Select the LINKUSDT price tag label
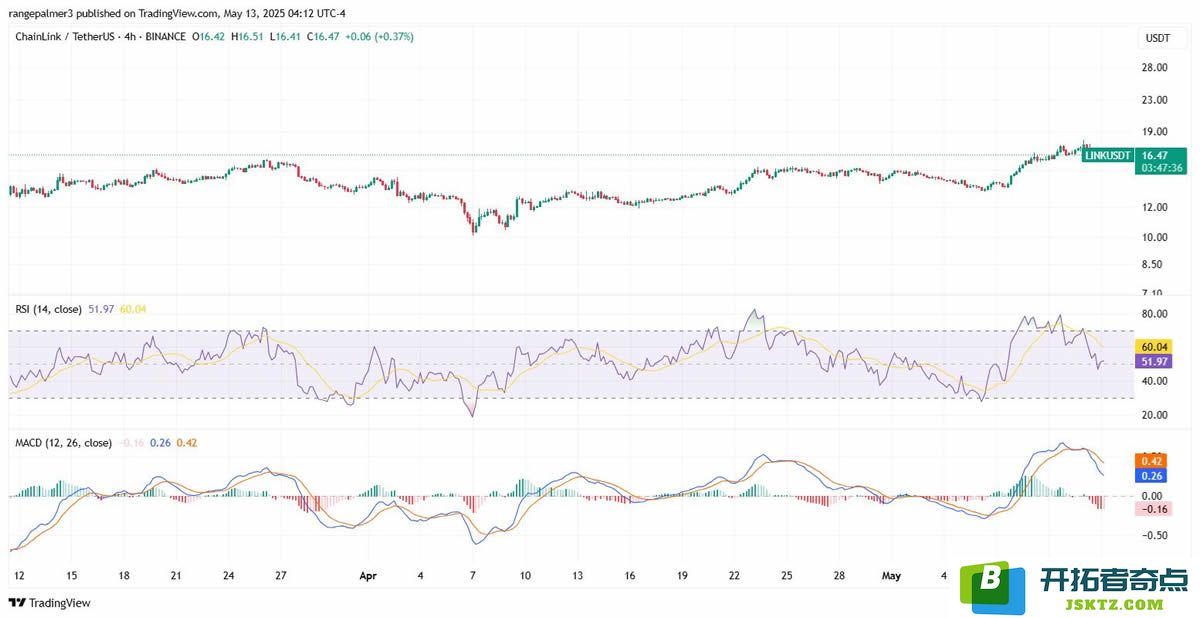 (x=1108, y=155)
